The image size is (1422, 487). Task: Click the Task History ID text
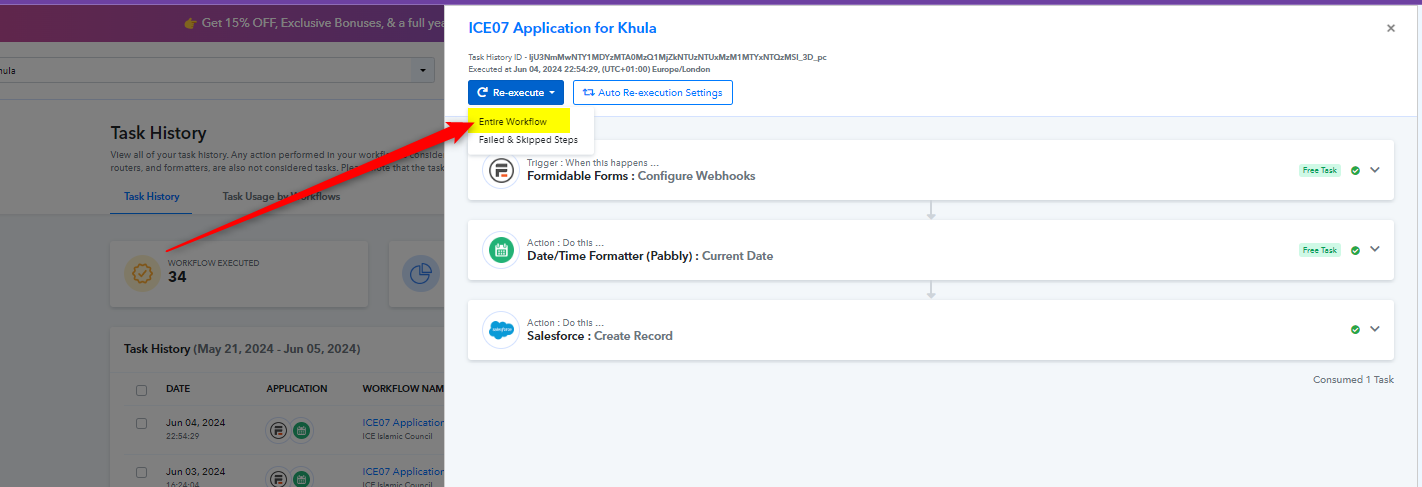pyautogui.click(x=647, y=57)
